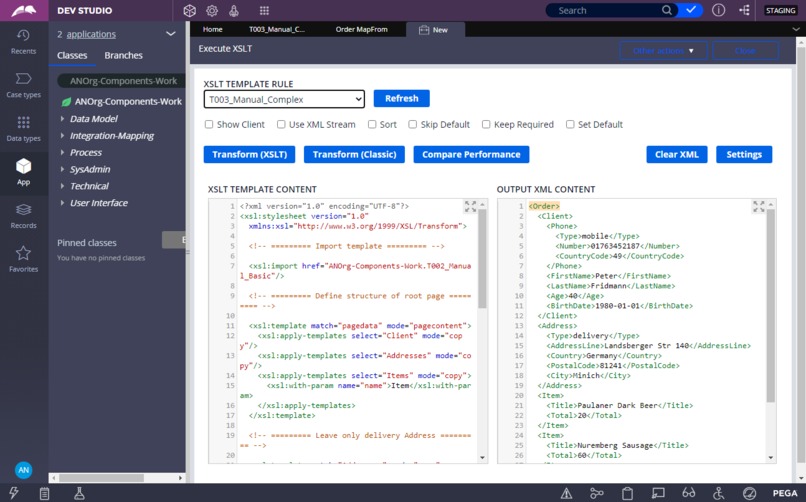Open the tab overflow chevron at right
This screenshot has height=502, width=806.
click(796, 29)
